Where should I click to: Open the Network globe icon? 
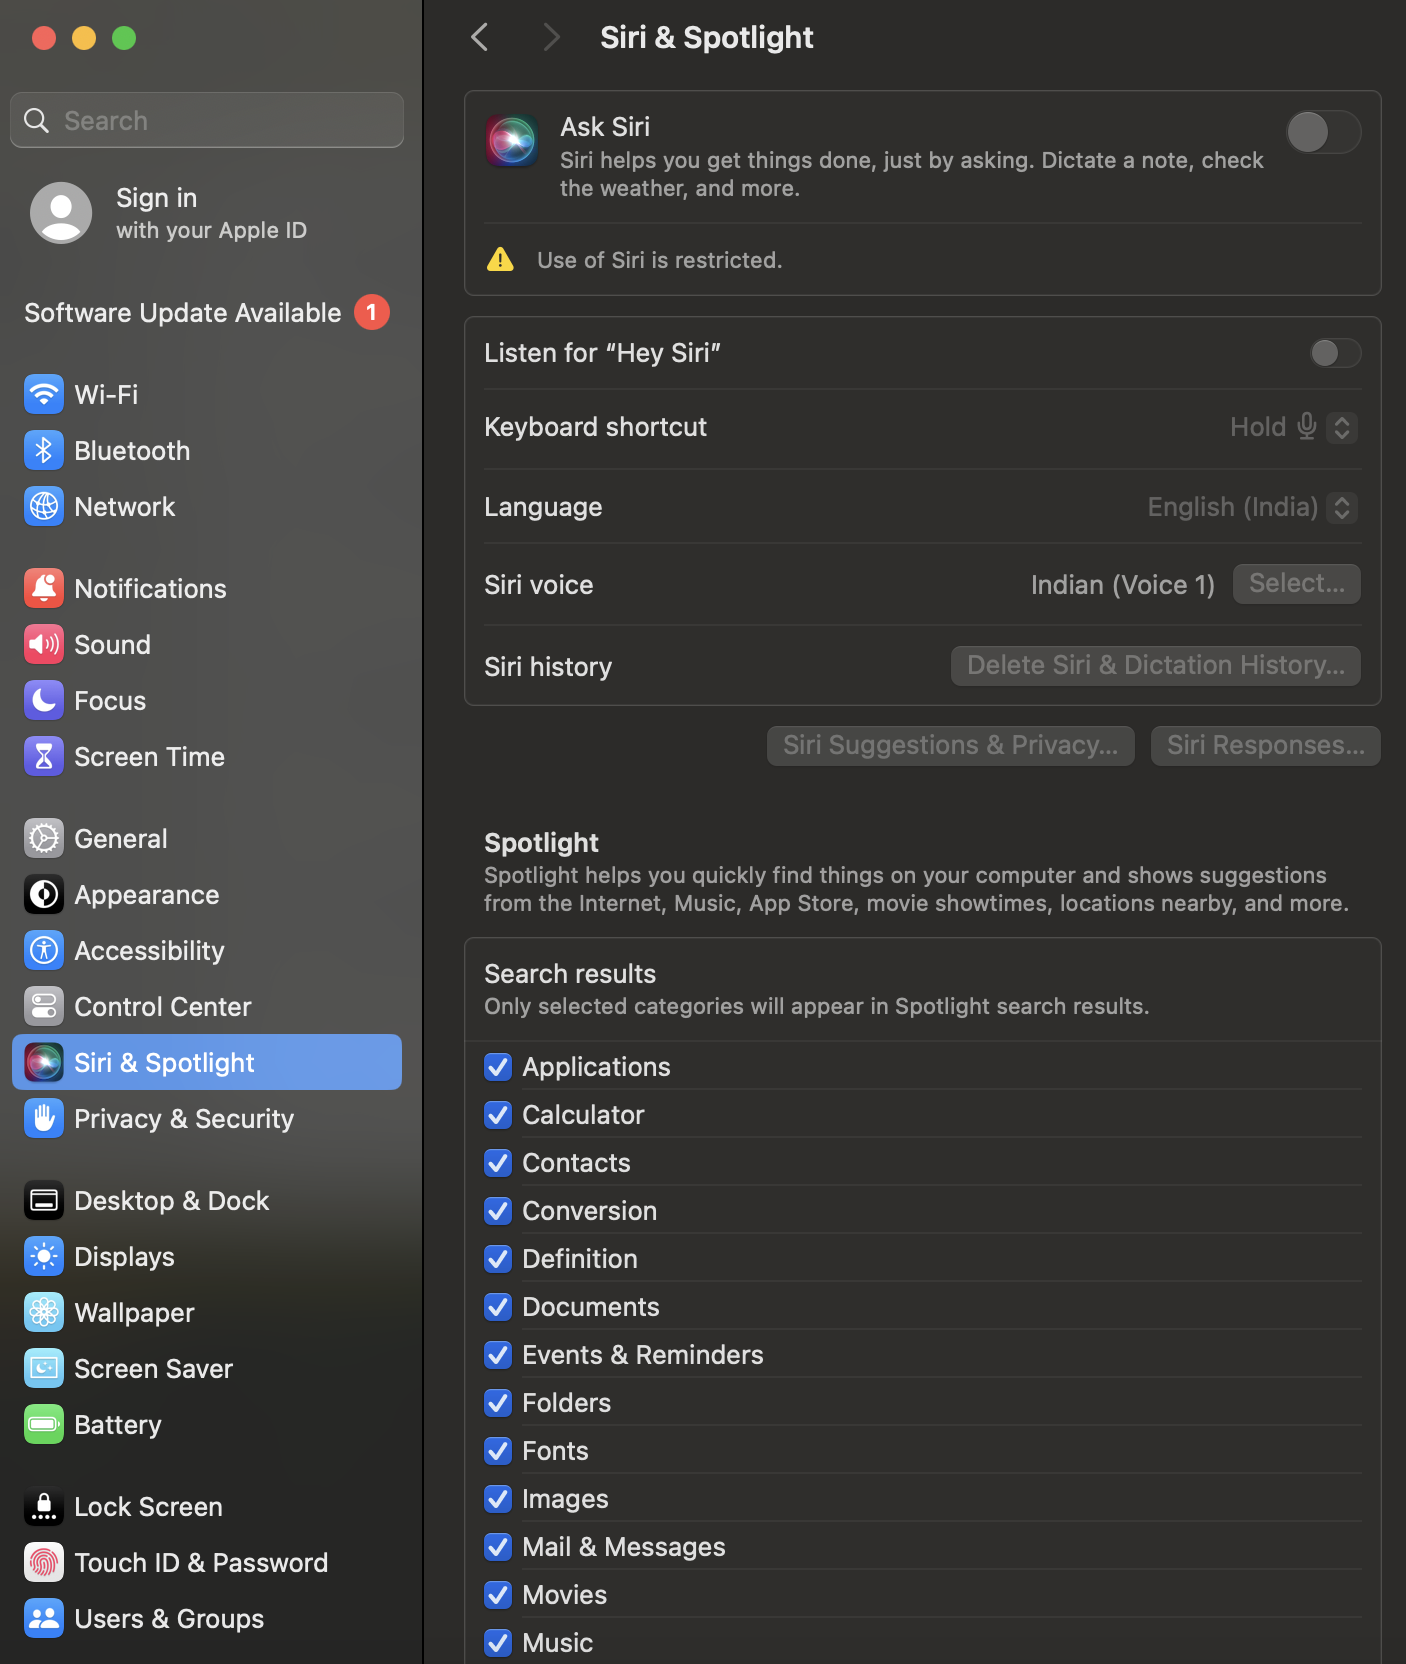[44, 506]
